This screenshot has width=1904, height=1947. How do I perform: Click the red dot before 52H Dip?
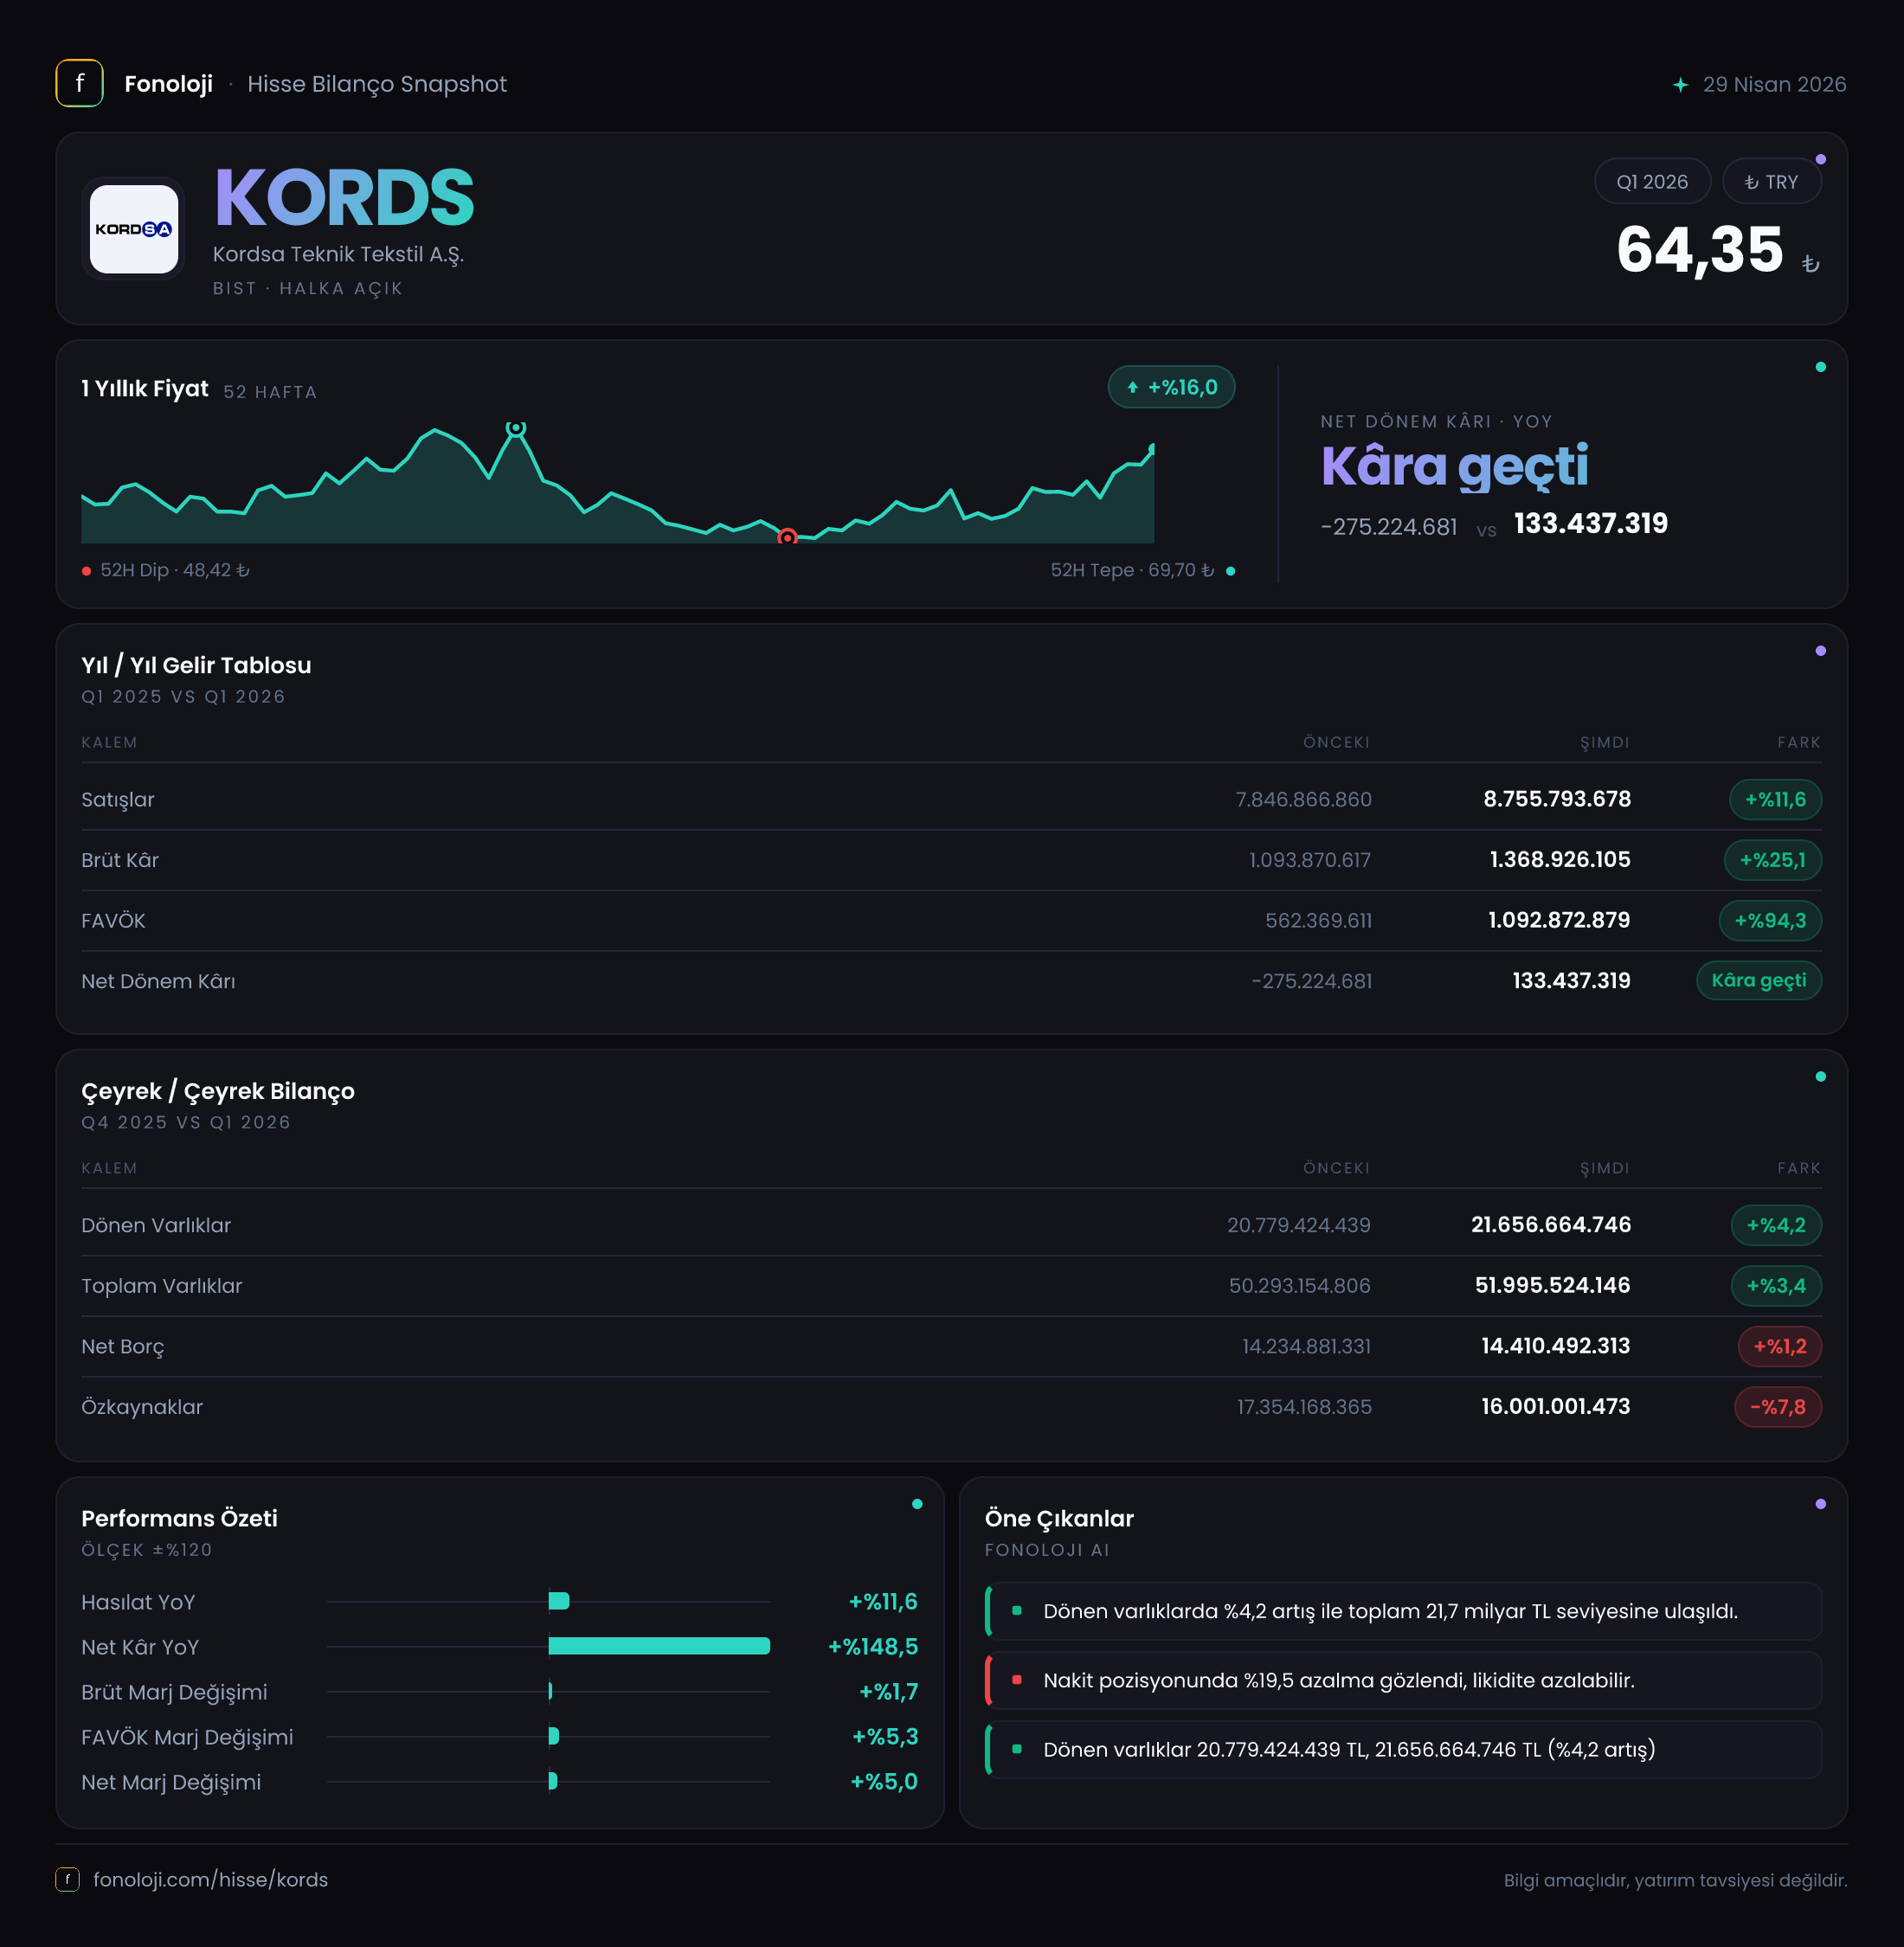[87, 571]
